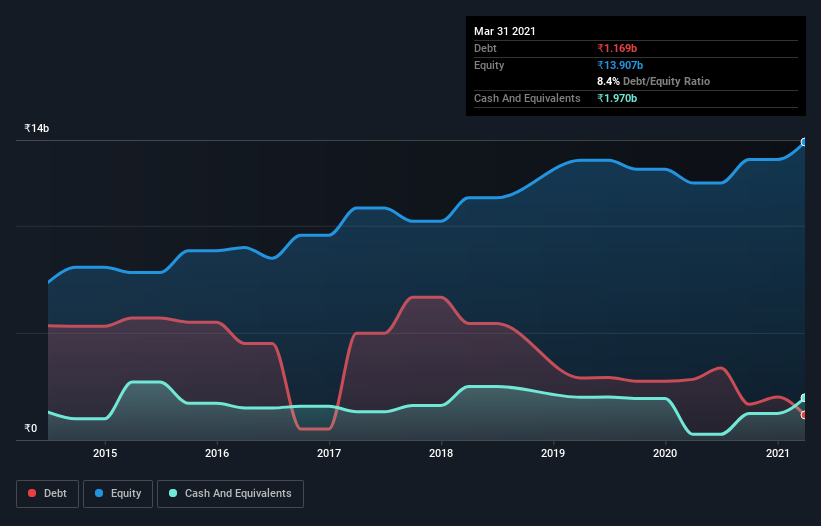Click the ₹14b y-axis label
The height and width of the screenshot is (526, 821).
[37, 128]
